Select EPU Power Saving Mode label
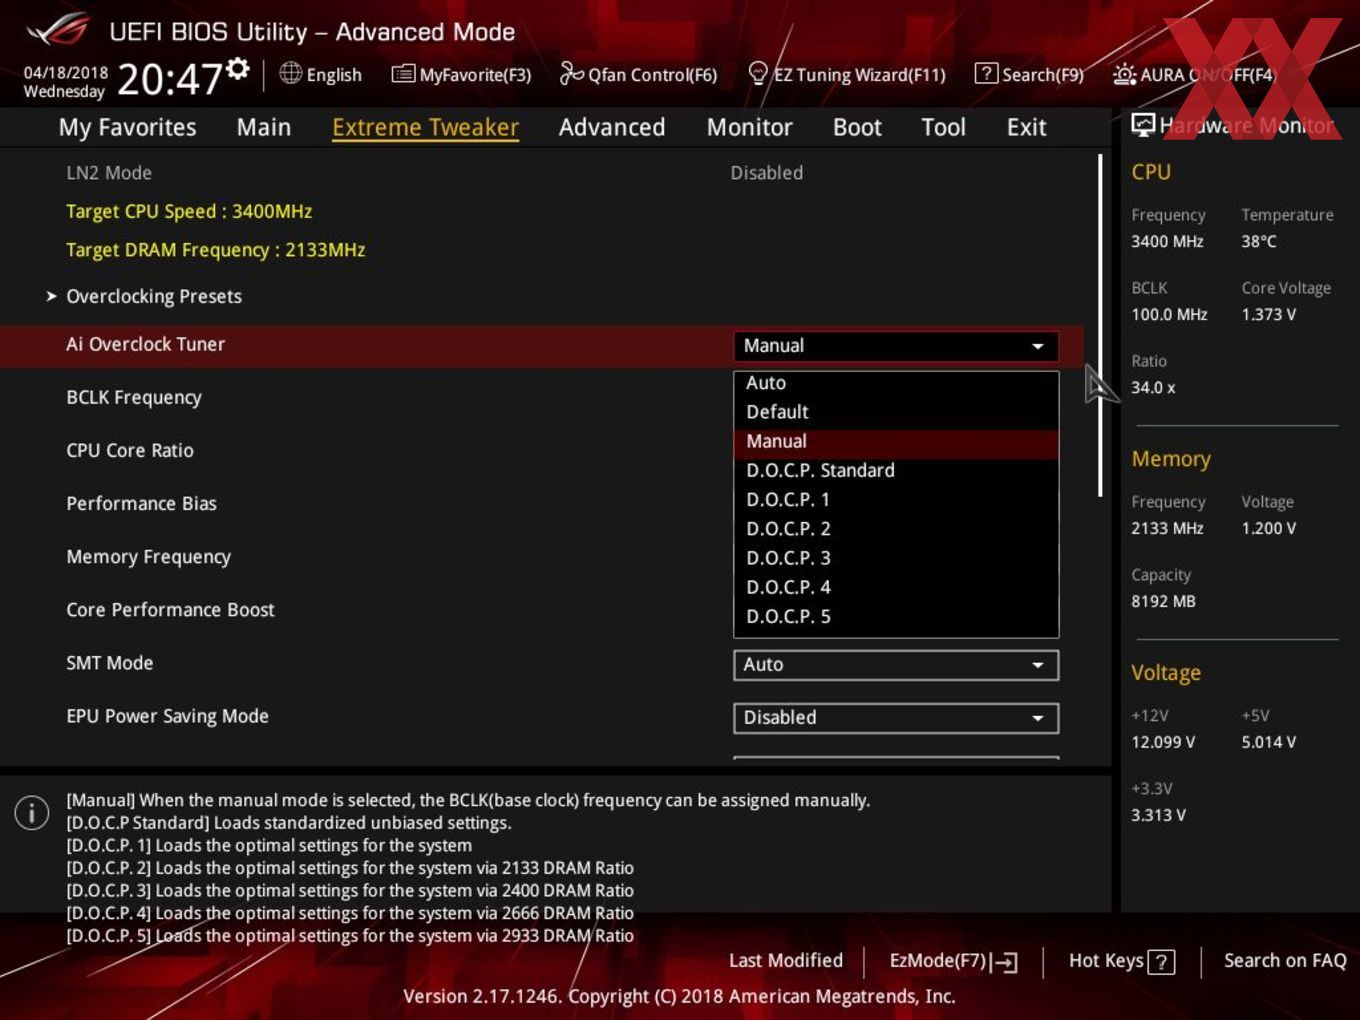This screenshot has width=1360, height=1020. coord(167,716)
